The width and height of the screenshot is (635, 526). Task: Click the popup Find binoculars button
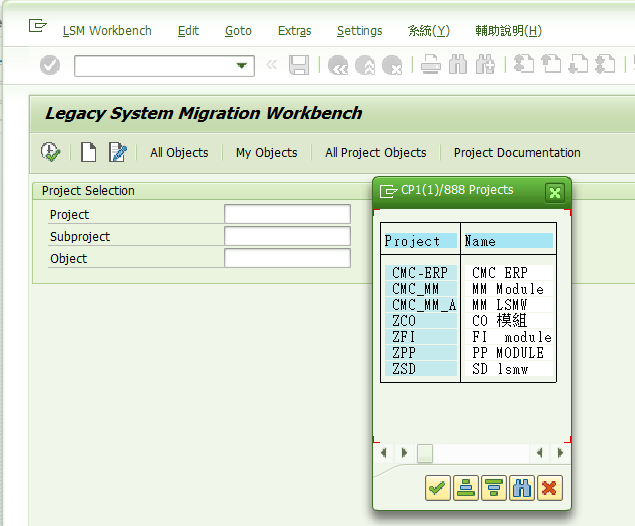pos(522,488)
